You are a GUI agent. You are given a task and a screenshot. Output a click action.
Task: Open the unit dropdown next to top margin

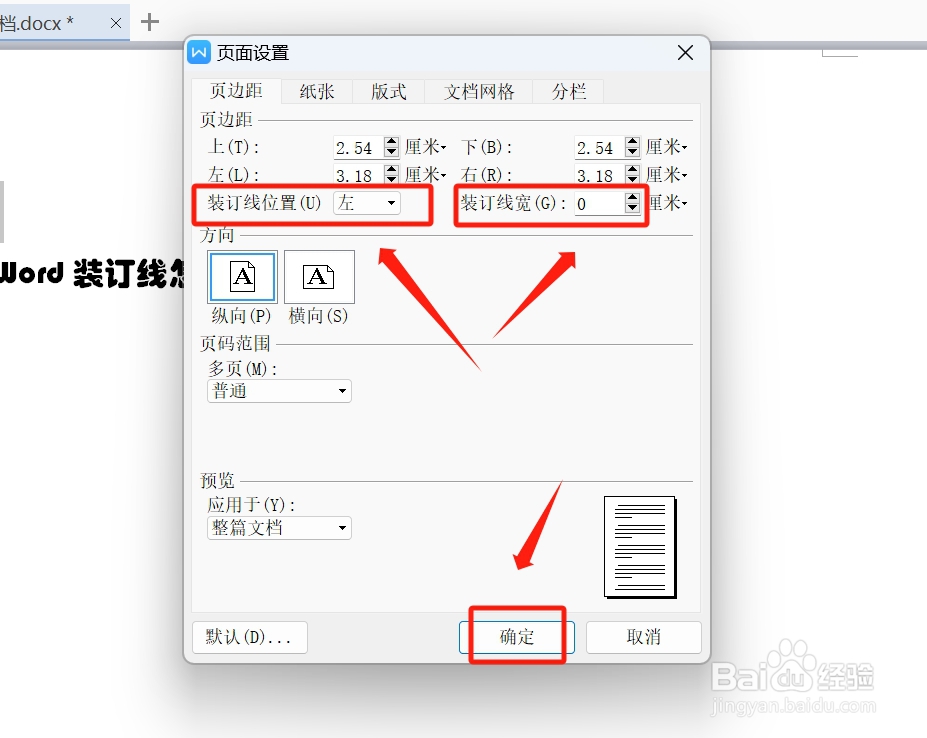(424, 146)
